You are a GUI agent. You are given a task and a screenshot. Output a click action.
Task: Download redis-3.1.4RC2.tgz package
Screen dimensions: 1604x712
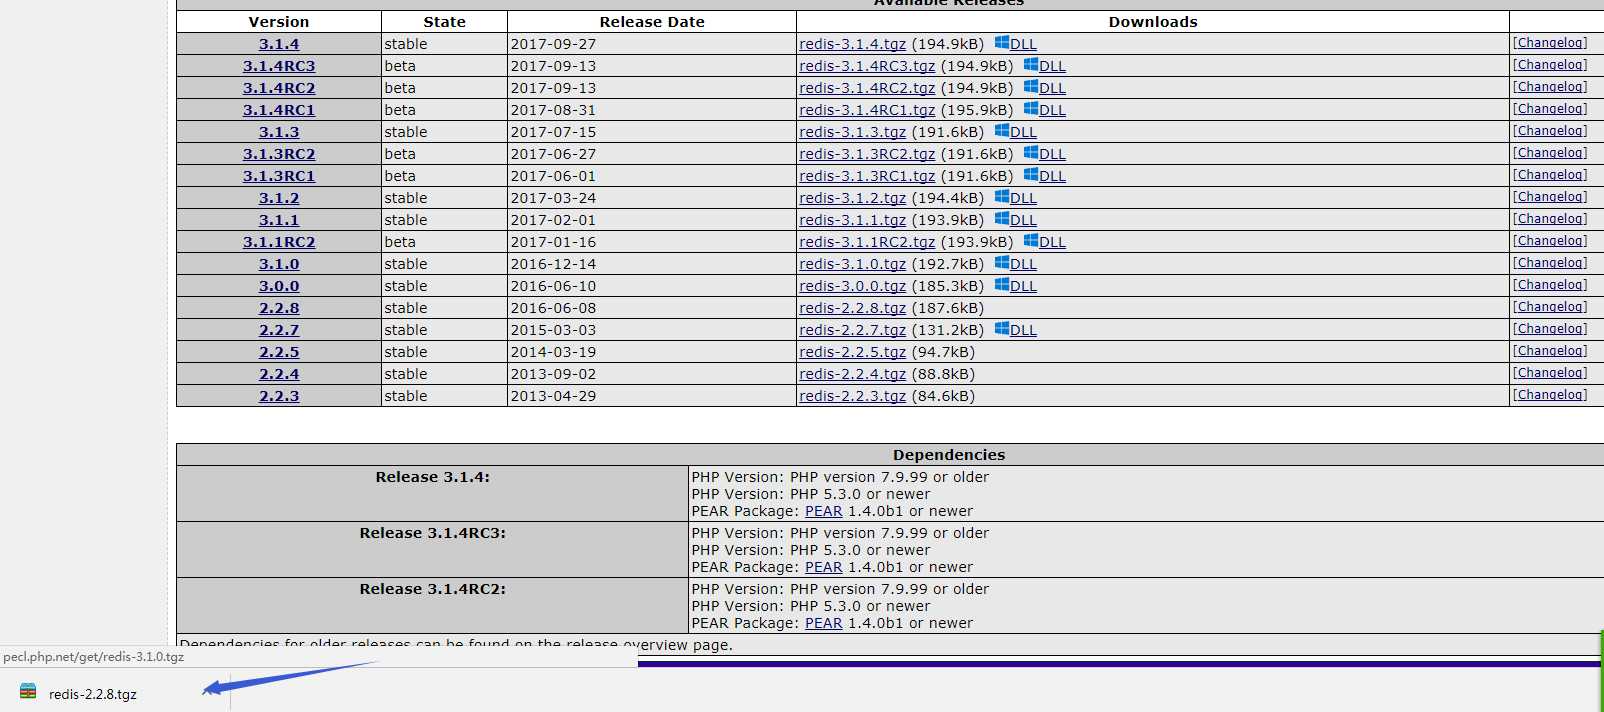[867, 88]
